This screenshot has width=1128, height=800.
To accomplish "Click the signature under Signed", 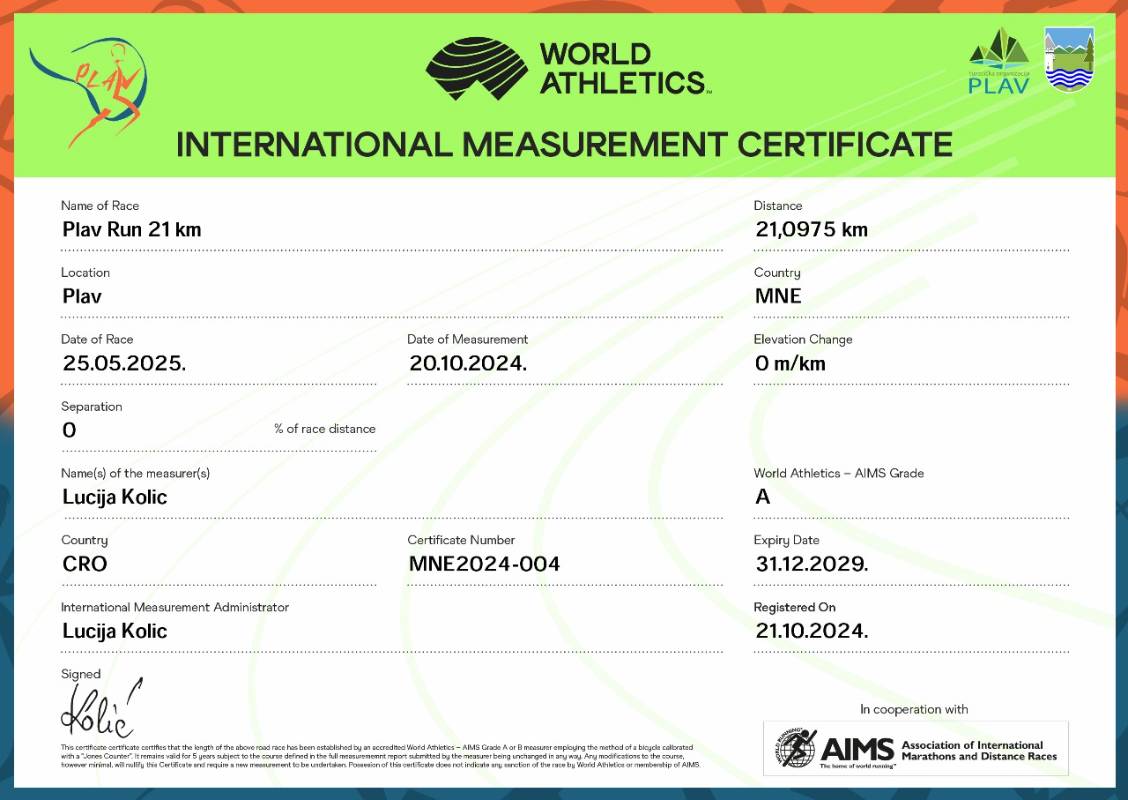I will pyautogui.click(x=101, y=709).
